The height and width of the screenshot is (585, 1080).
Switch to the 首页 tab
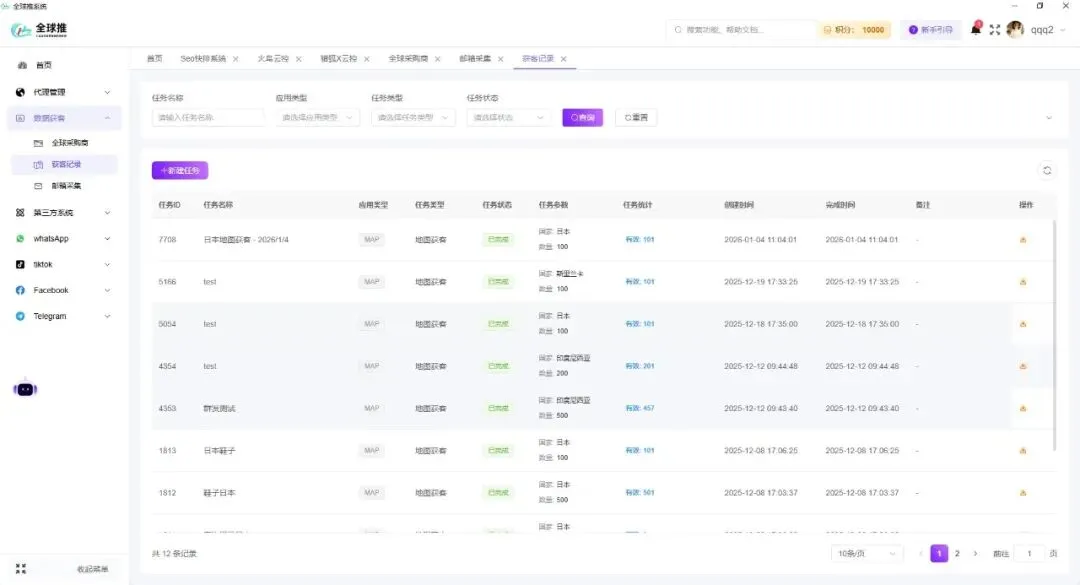(x=154, y=59)
